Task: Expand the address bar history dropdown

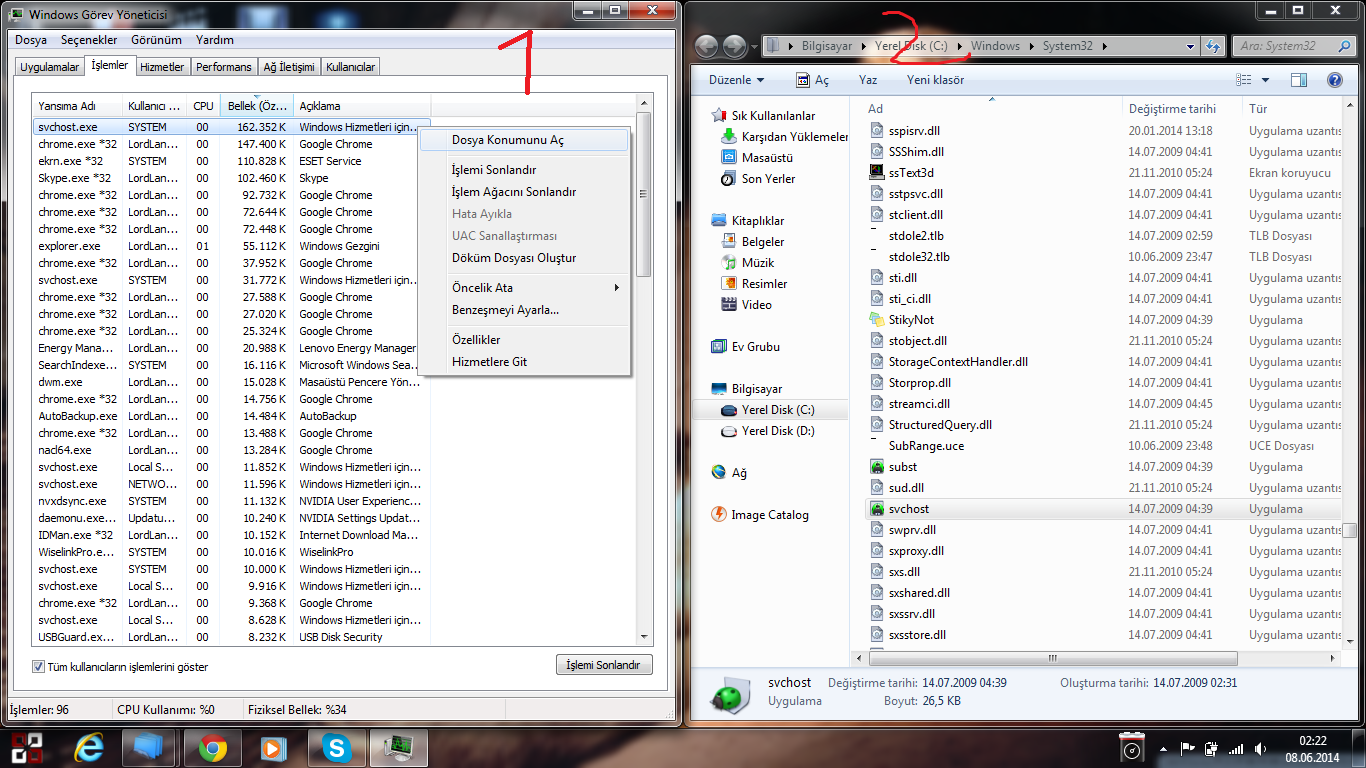Action: pyautogui.click(x=1190, y=46)
